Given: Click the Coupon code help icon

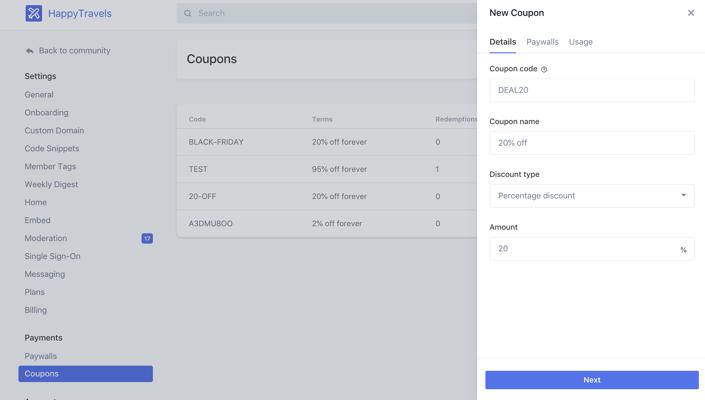Looking at the screenshot, I should [544, 70].
